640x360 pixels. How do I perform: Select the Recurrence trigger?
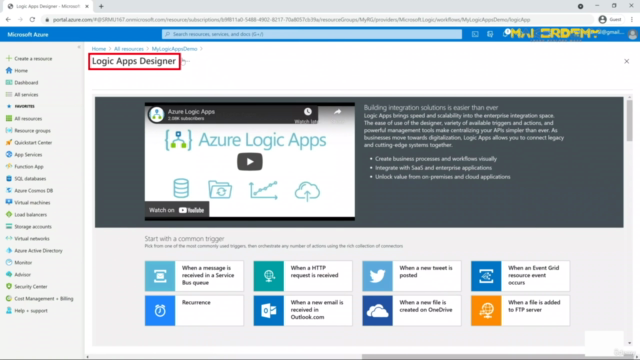pyautogui.click(x=194, y=311)
